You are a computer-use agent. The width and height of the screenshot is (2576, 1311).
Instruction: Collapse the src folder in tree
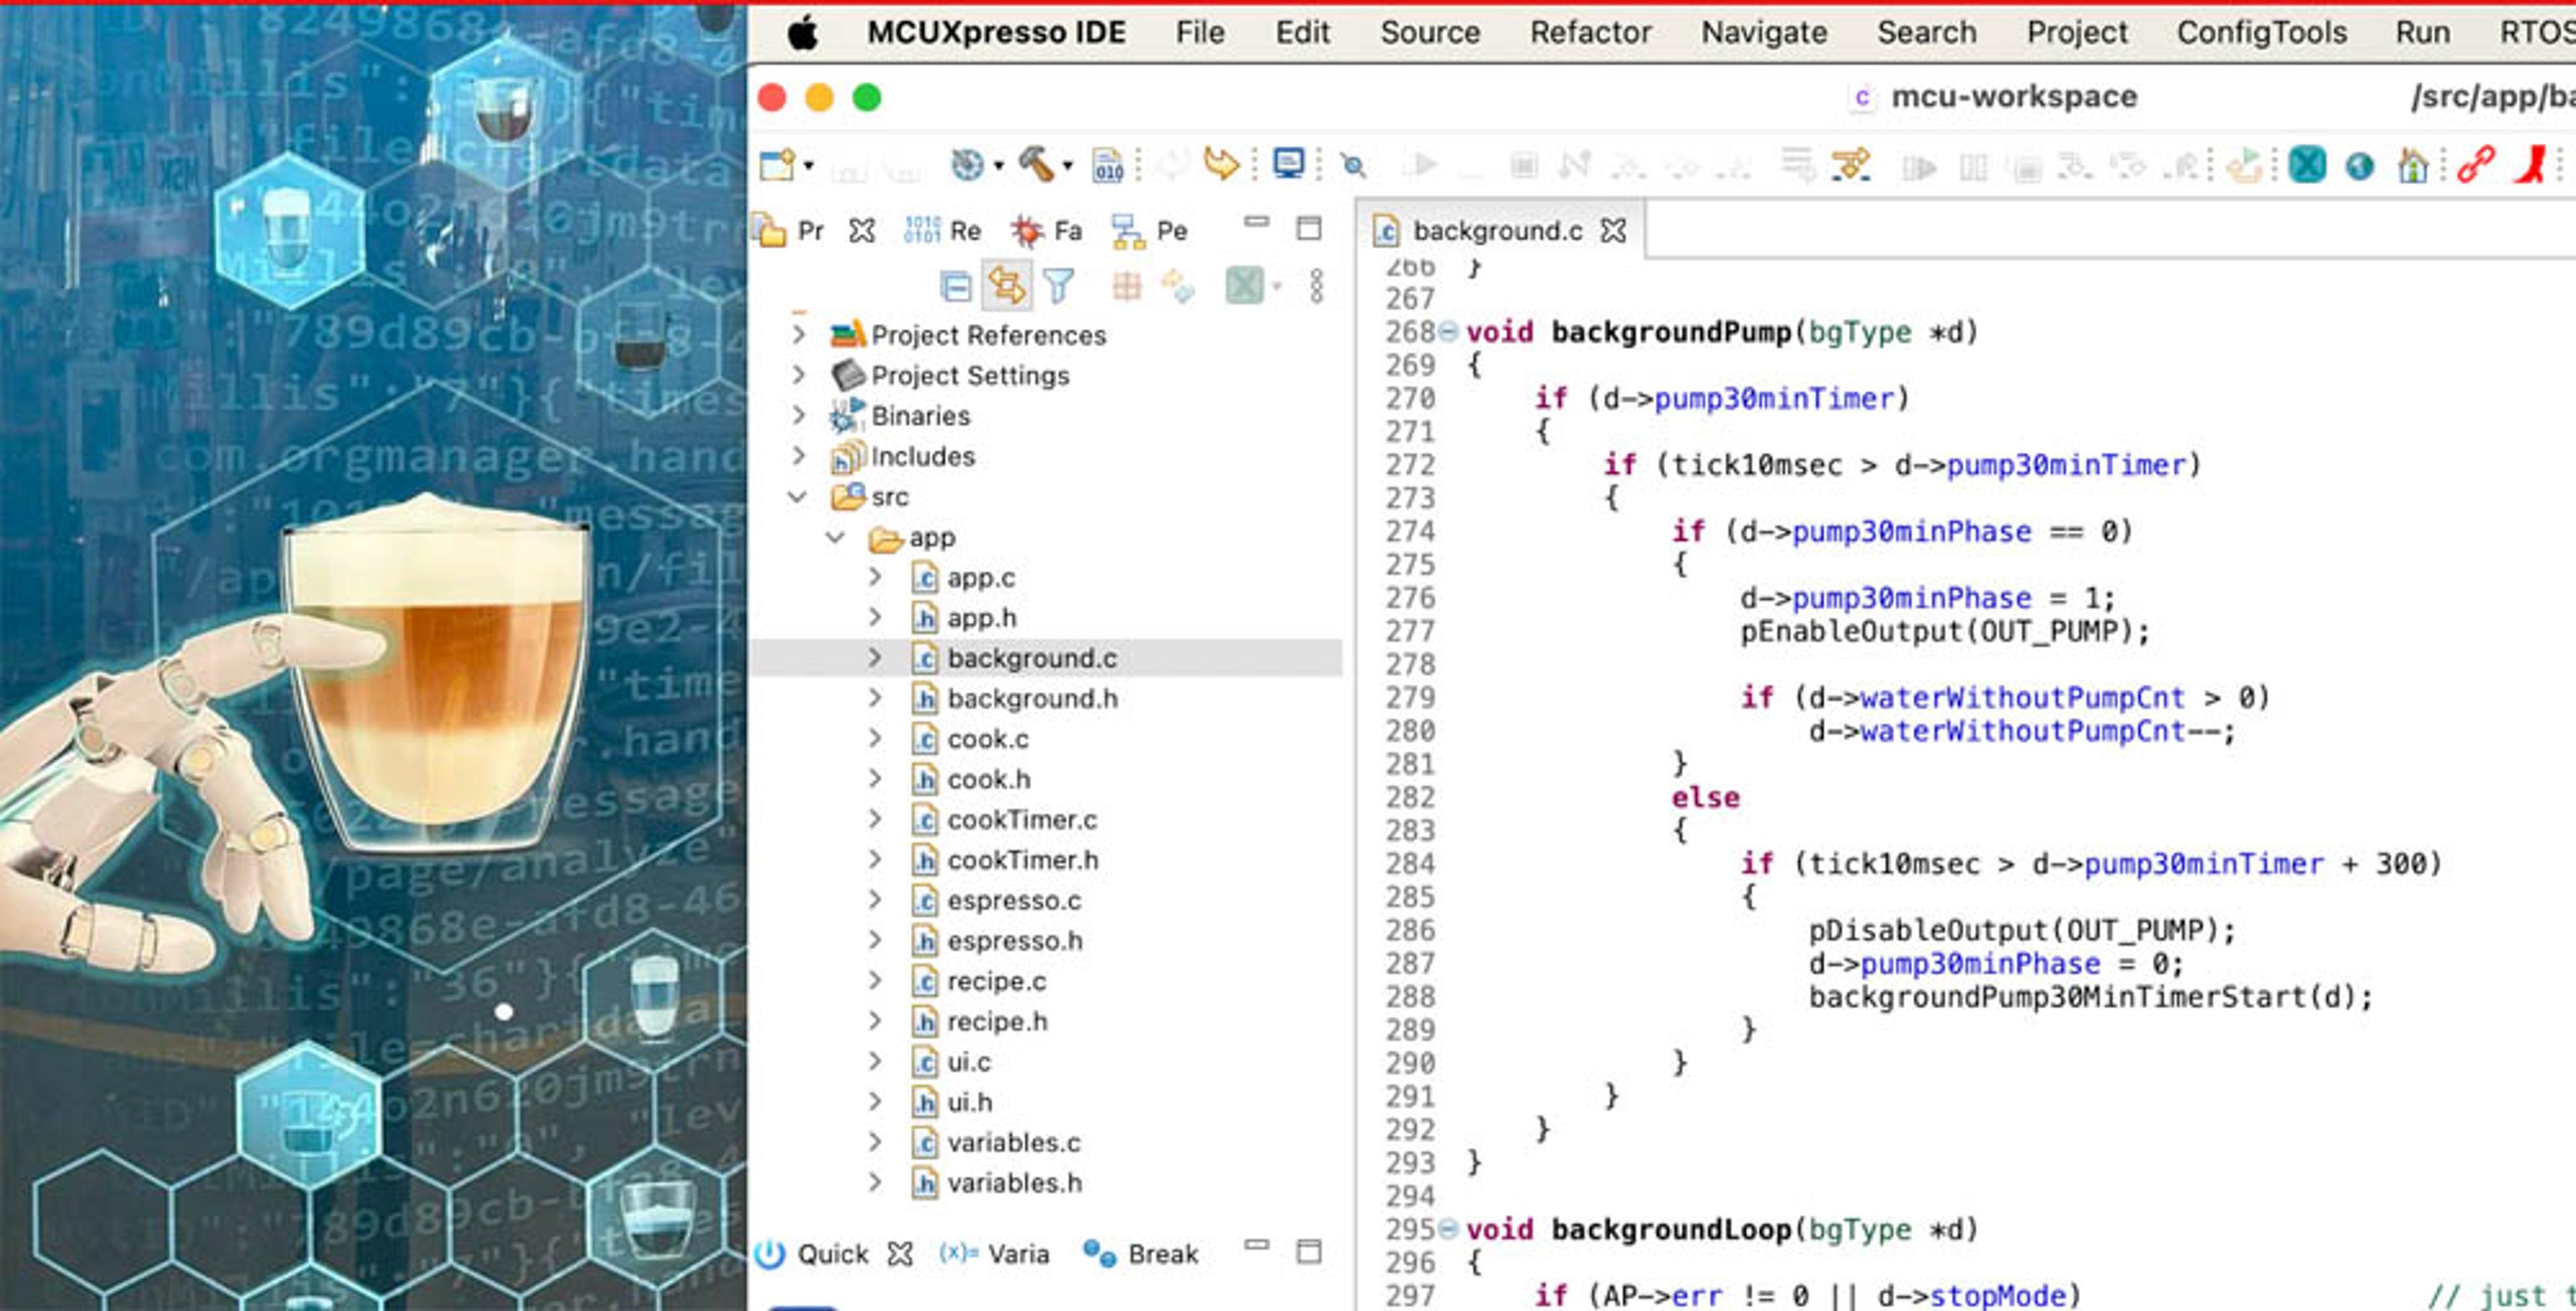tap(797, 496)
